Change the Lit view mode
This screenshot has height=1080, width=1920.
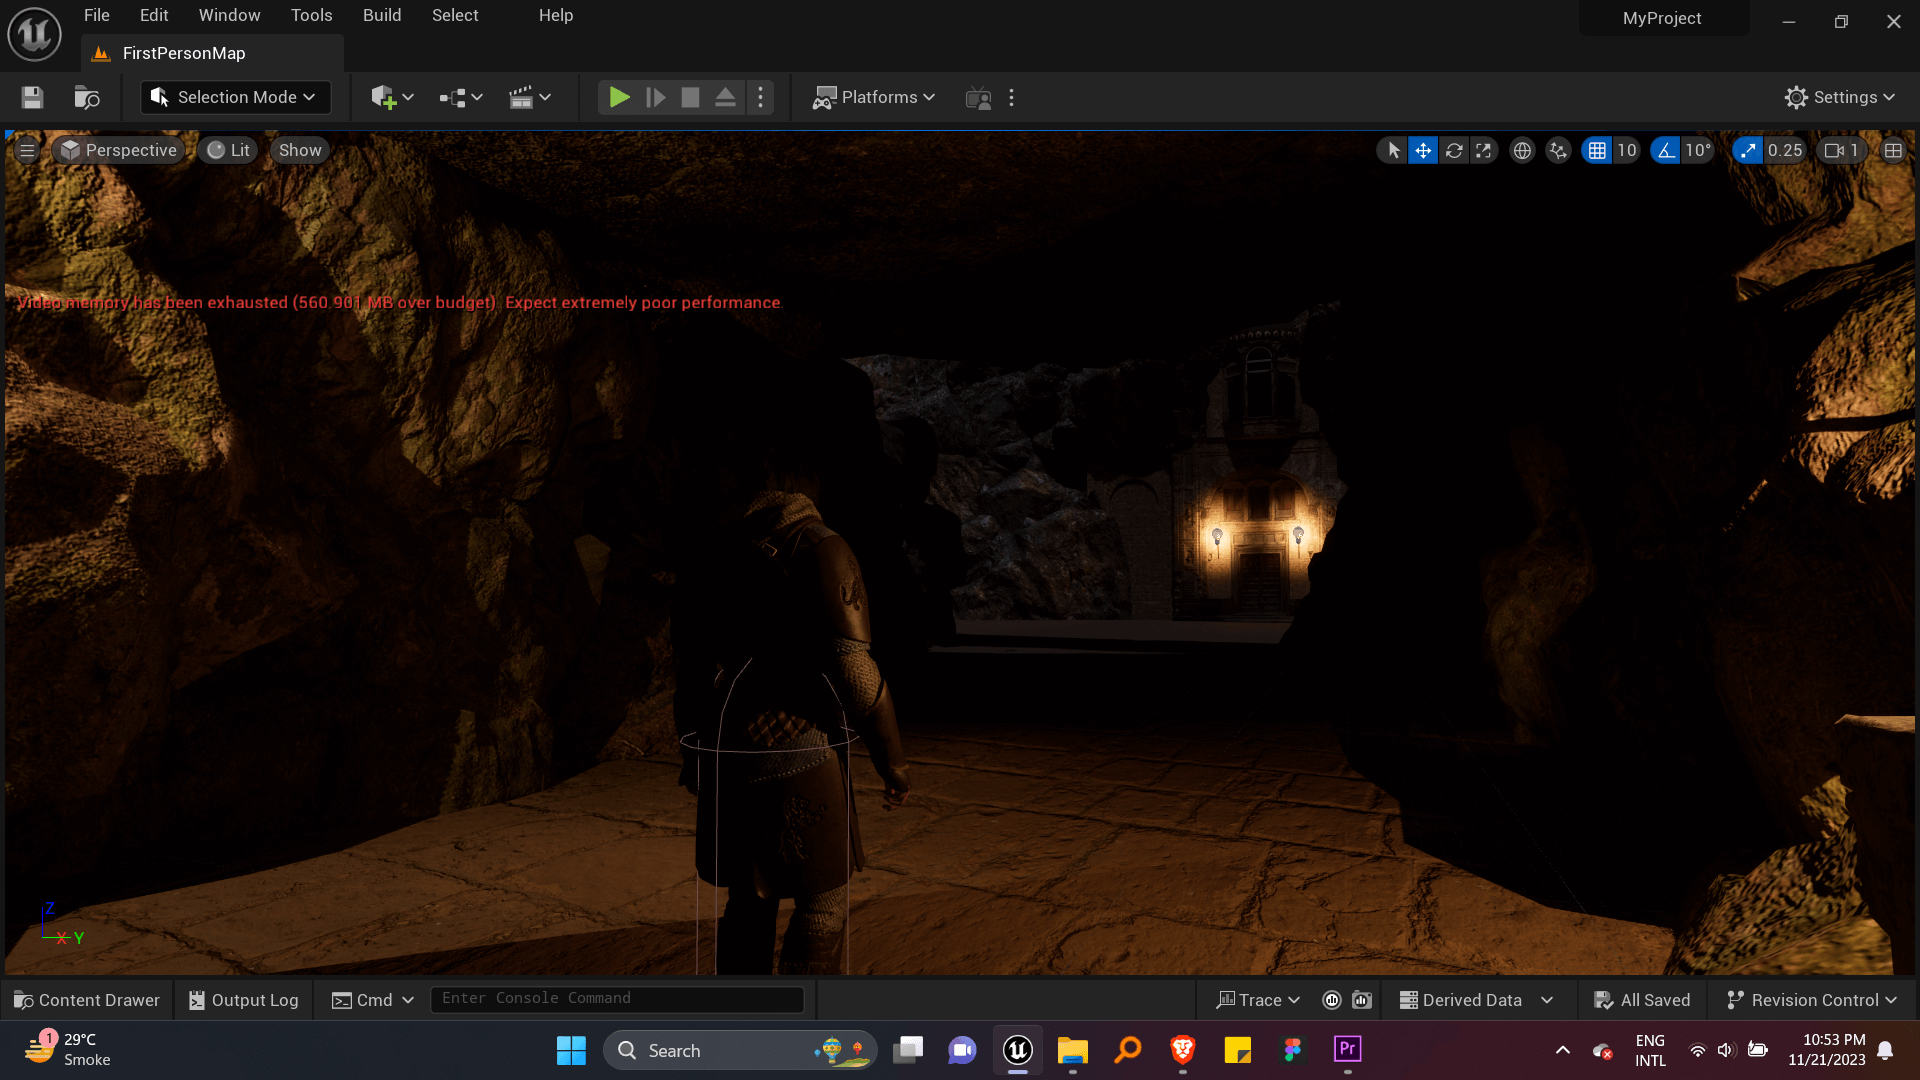[228, 150]
